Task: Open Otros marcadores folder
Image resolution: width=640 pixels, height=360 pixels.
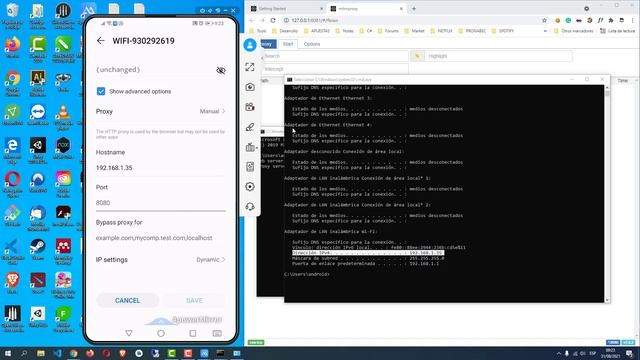Action: tap(574, 31)
